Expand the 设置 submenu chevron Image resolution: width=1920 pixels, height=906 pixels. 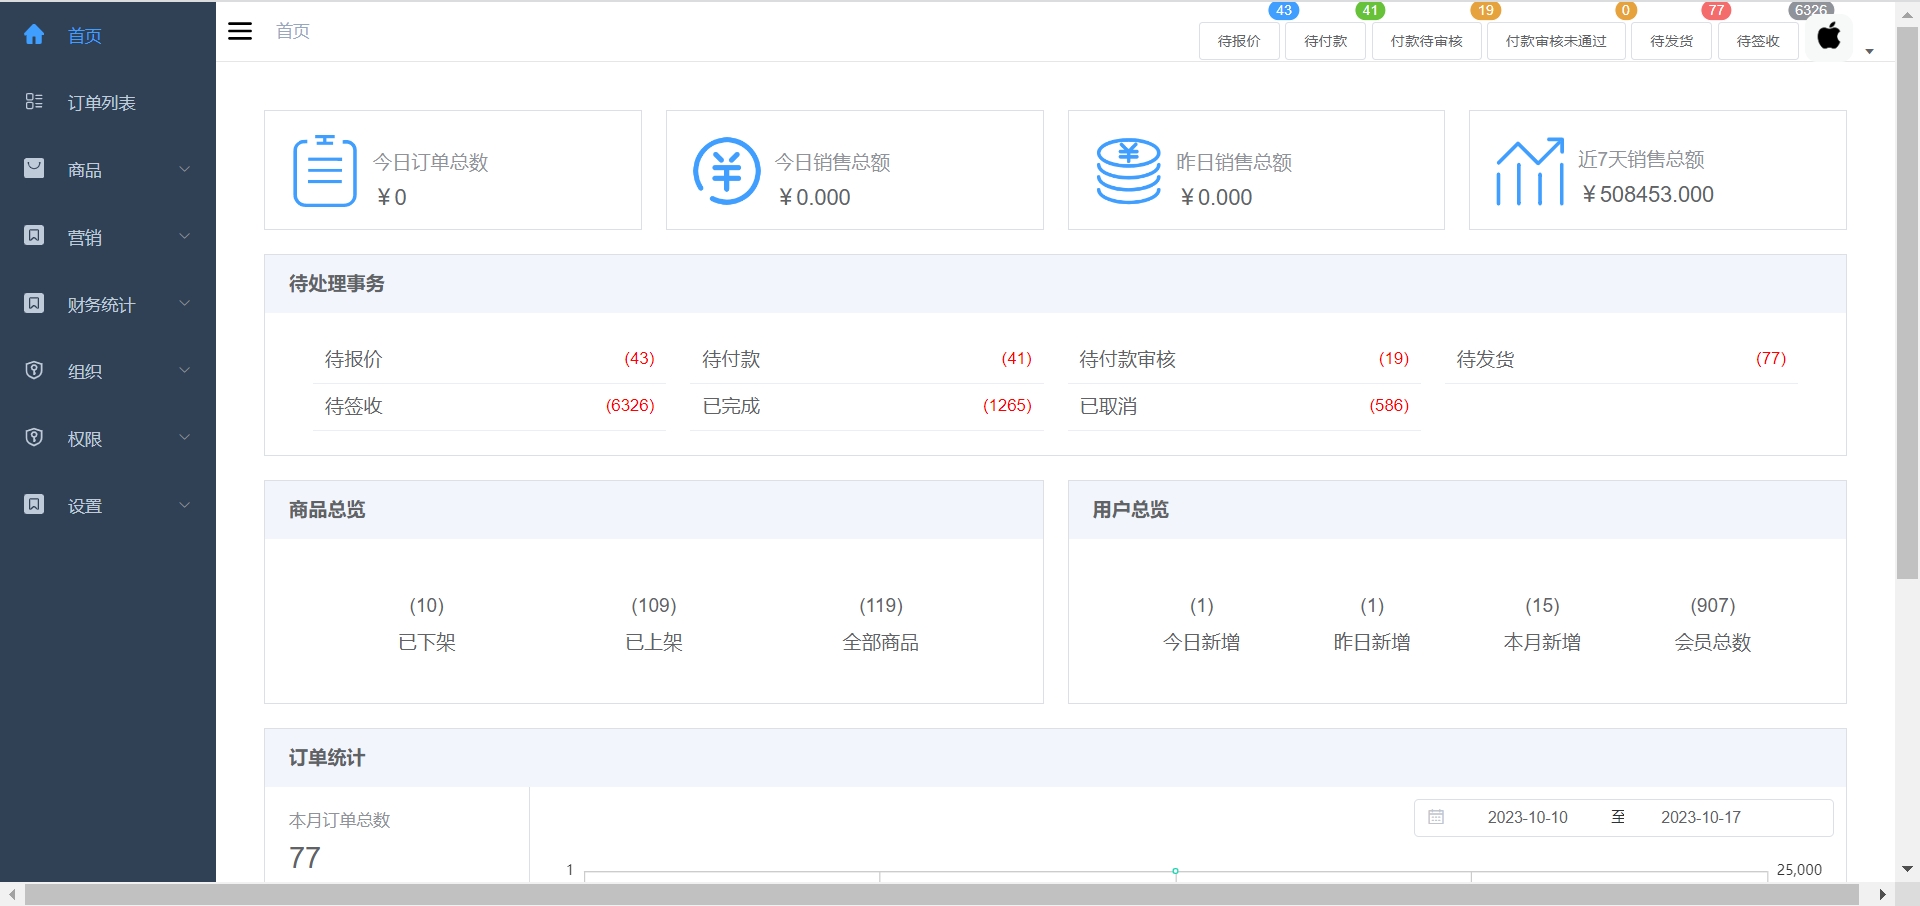184,505
